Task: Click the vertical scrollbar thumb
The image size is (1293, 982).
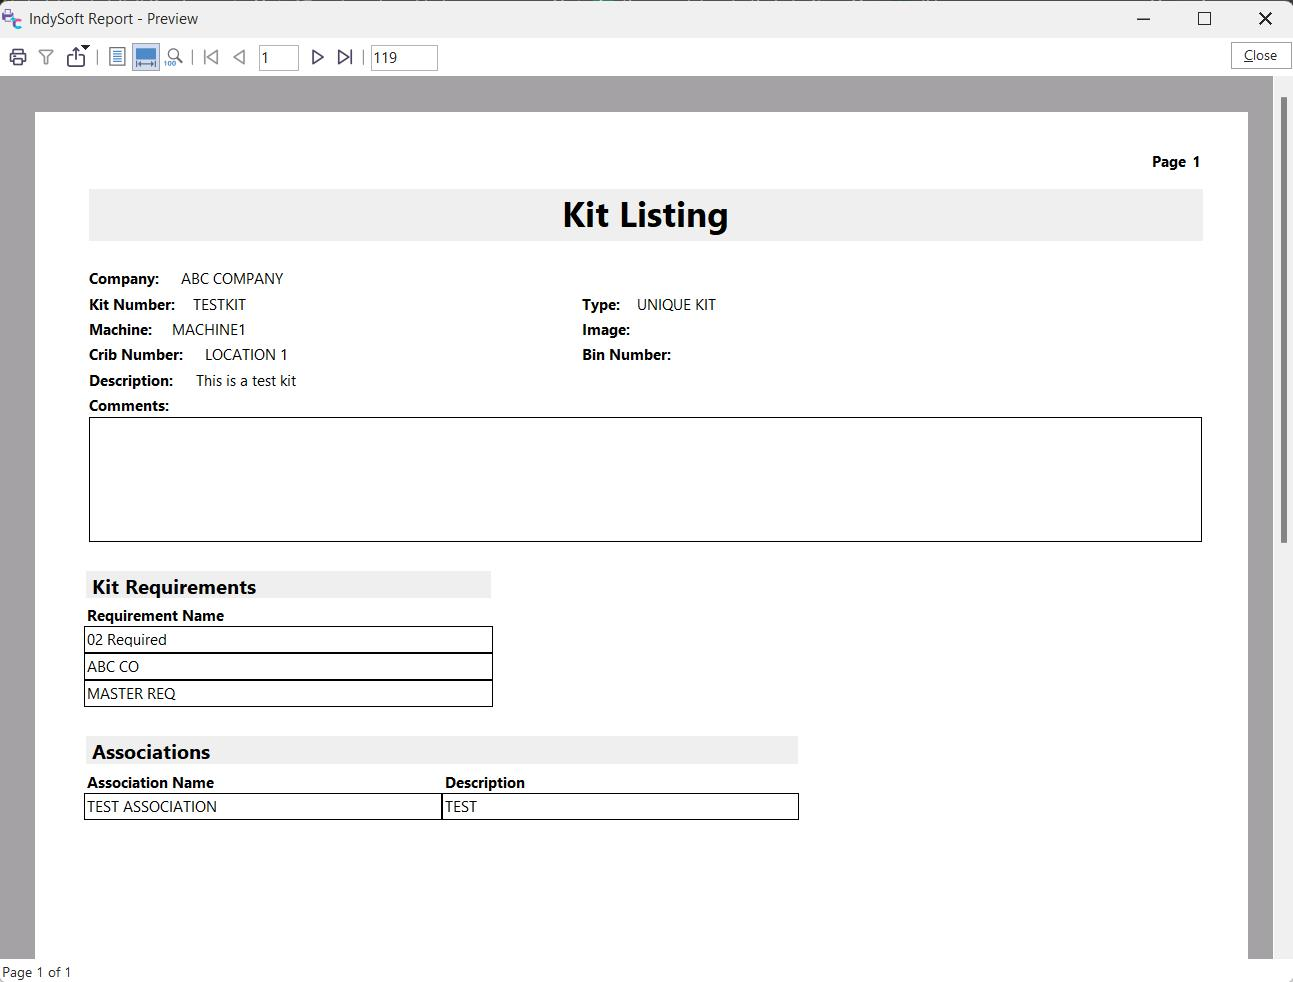Action: click(1283, 320)
